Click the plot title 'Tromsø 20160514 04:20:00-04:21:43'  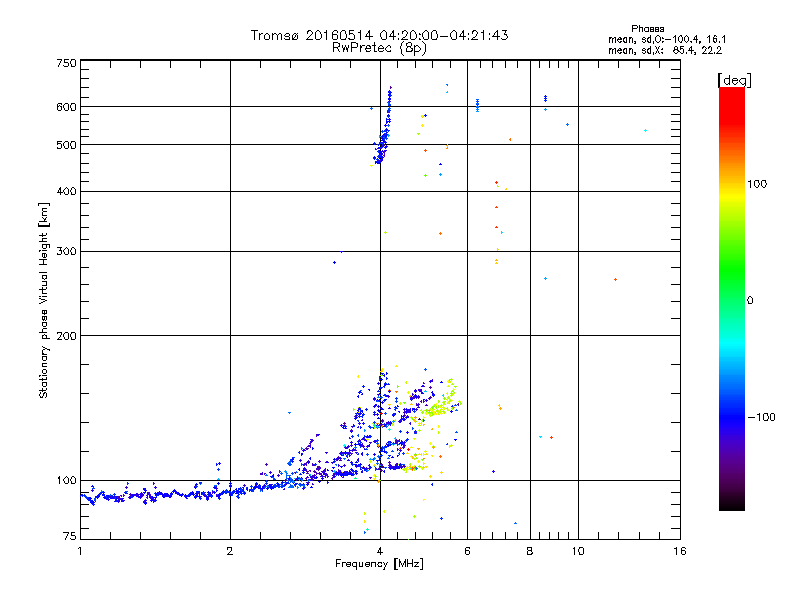(379, 35)
